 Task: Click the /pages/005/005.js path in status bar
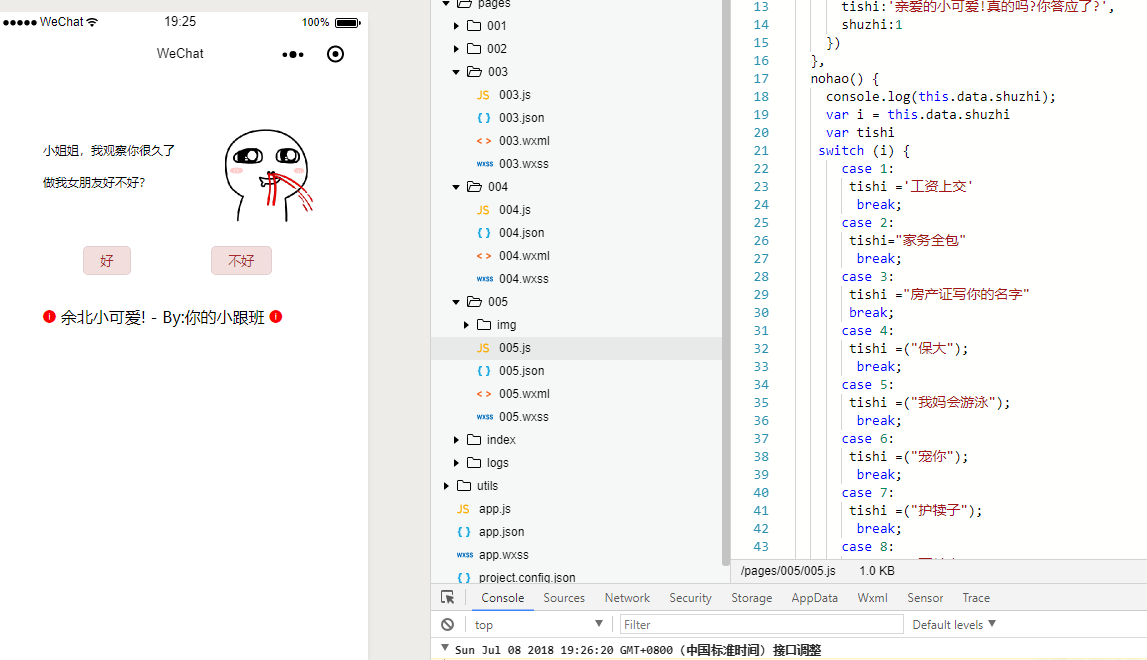click(x=788, y=571)
